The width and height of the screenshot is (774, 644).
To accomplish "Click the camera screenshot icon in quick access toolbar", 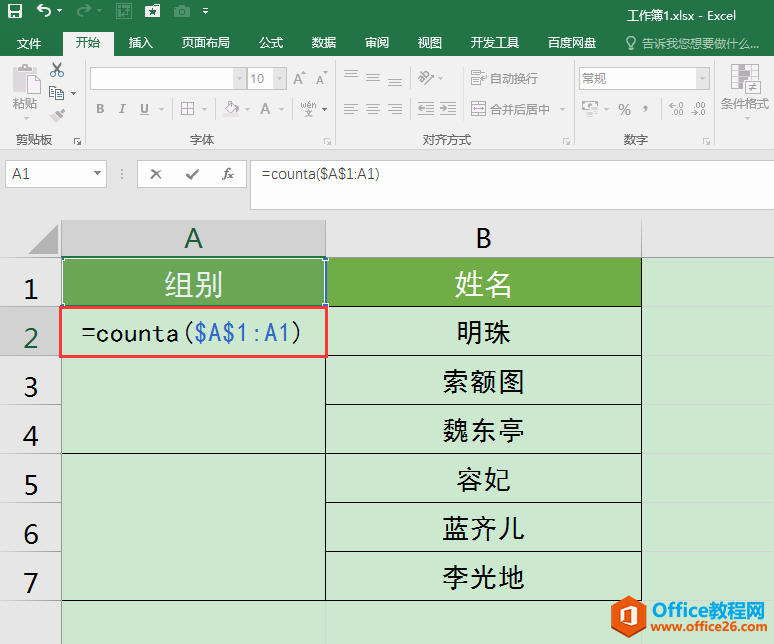I will [x=182, y=11].
